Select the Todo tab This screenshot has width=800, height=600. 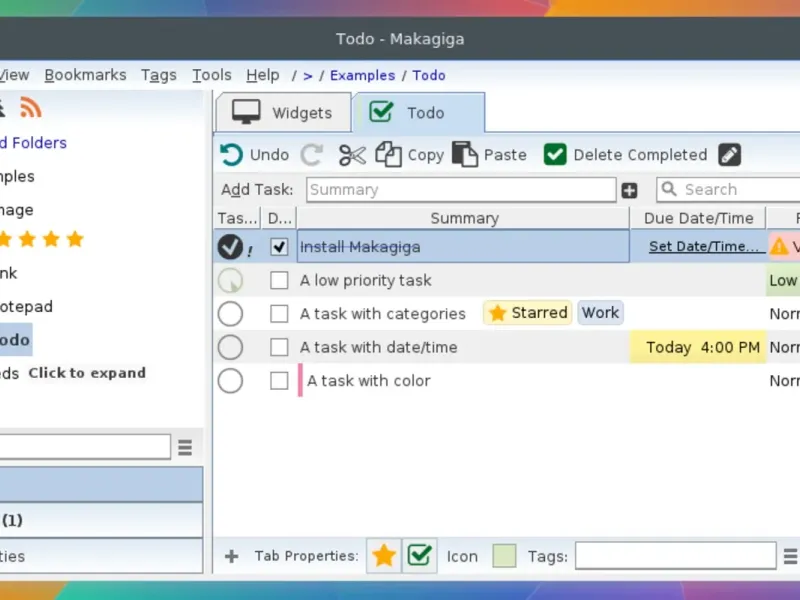419,112
